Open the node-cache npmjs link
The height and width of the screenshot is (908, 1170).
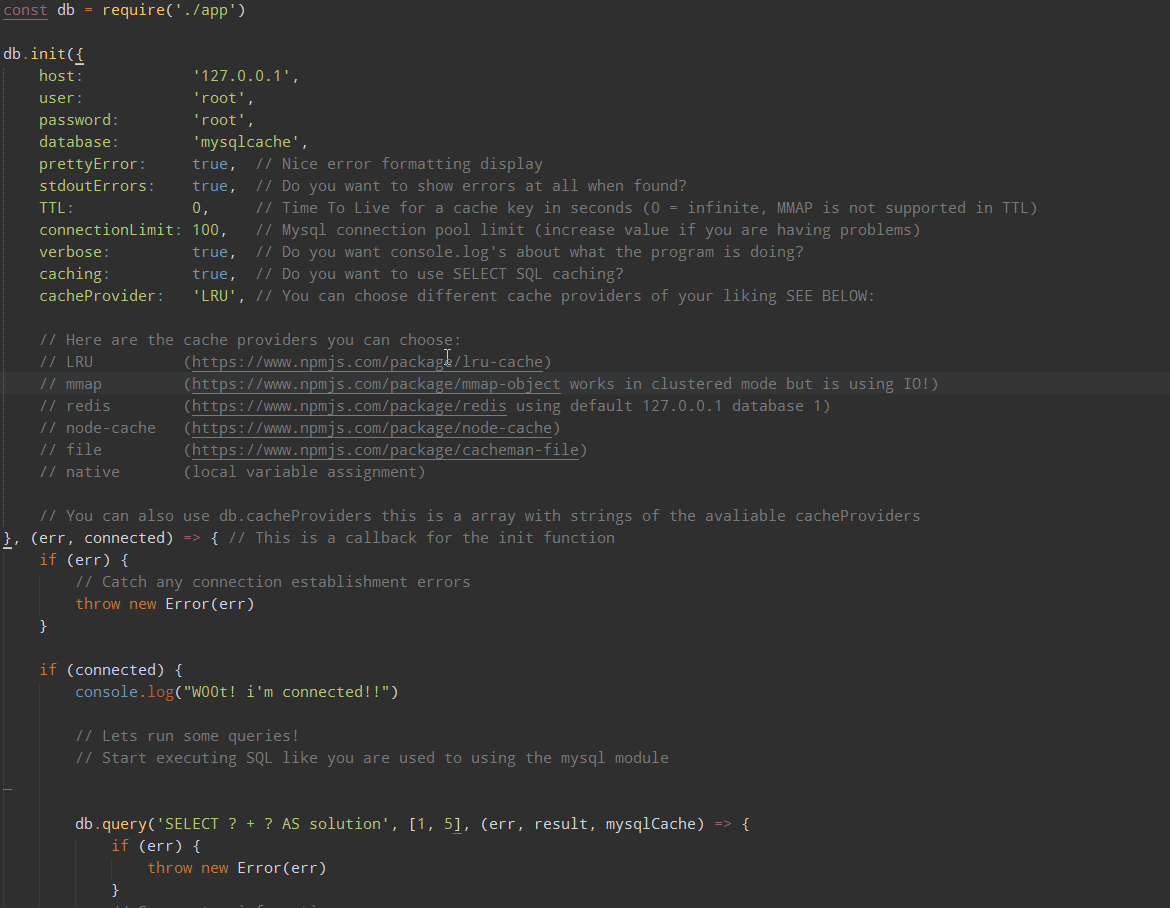371,428
